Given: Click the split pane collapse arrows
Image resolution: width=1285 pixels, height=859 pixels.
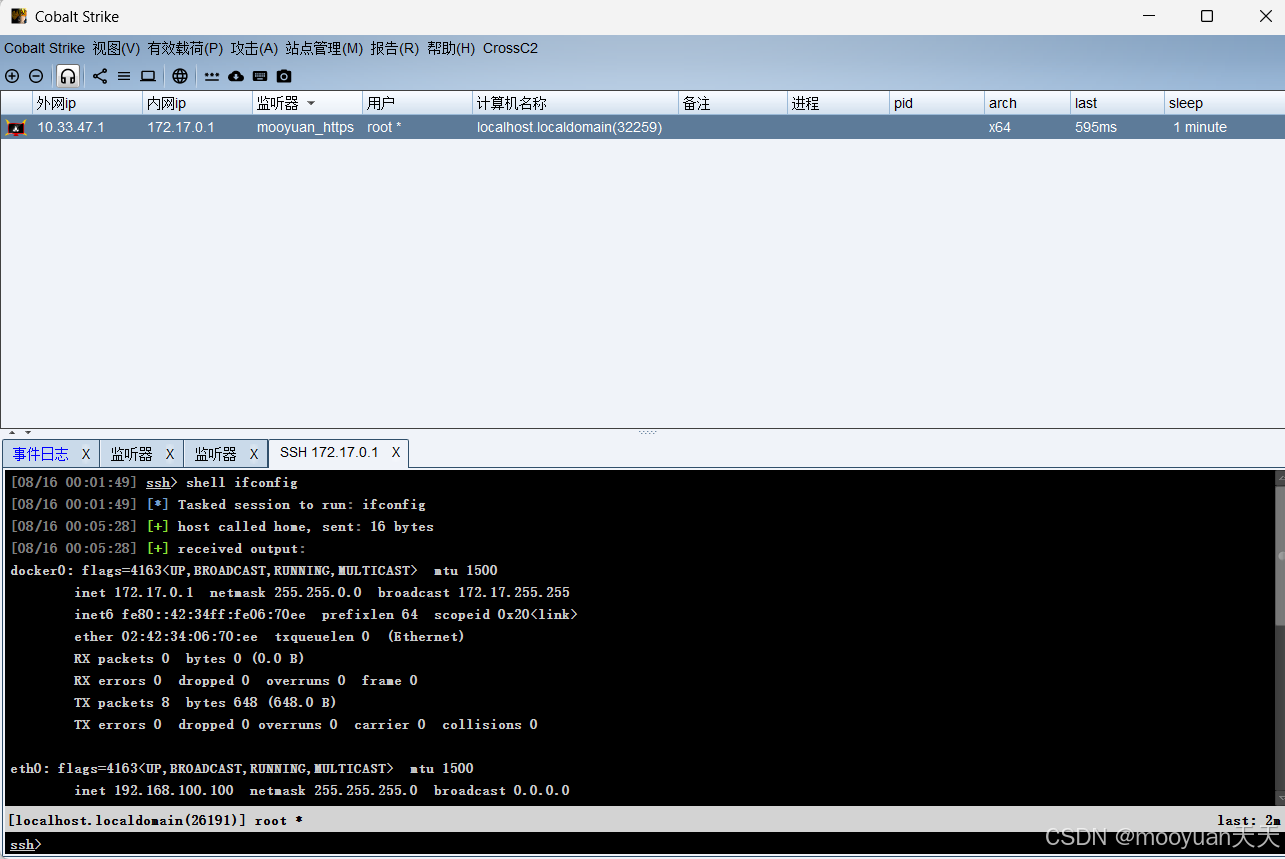Looking at the screenshot, I should point(20,433).
